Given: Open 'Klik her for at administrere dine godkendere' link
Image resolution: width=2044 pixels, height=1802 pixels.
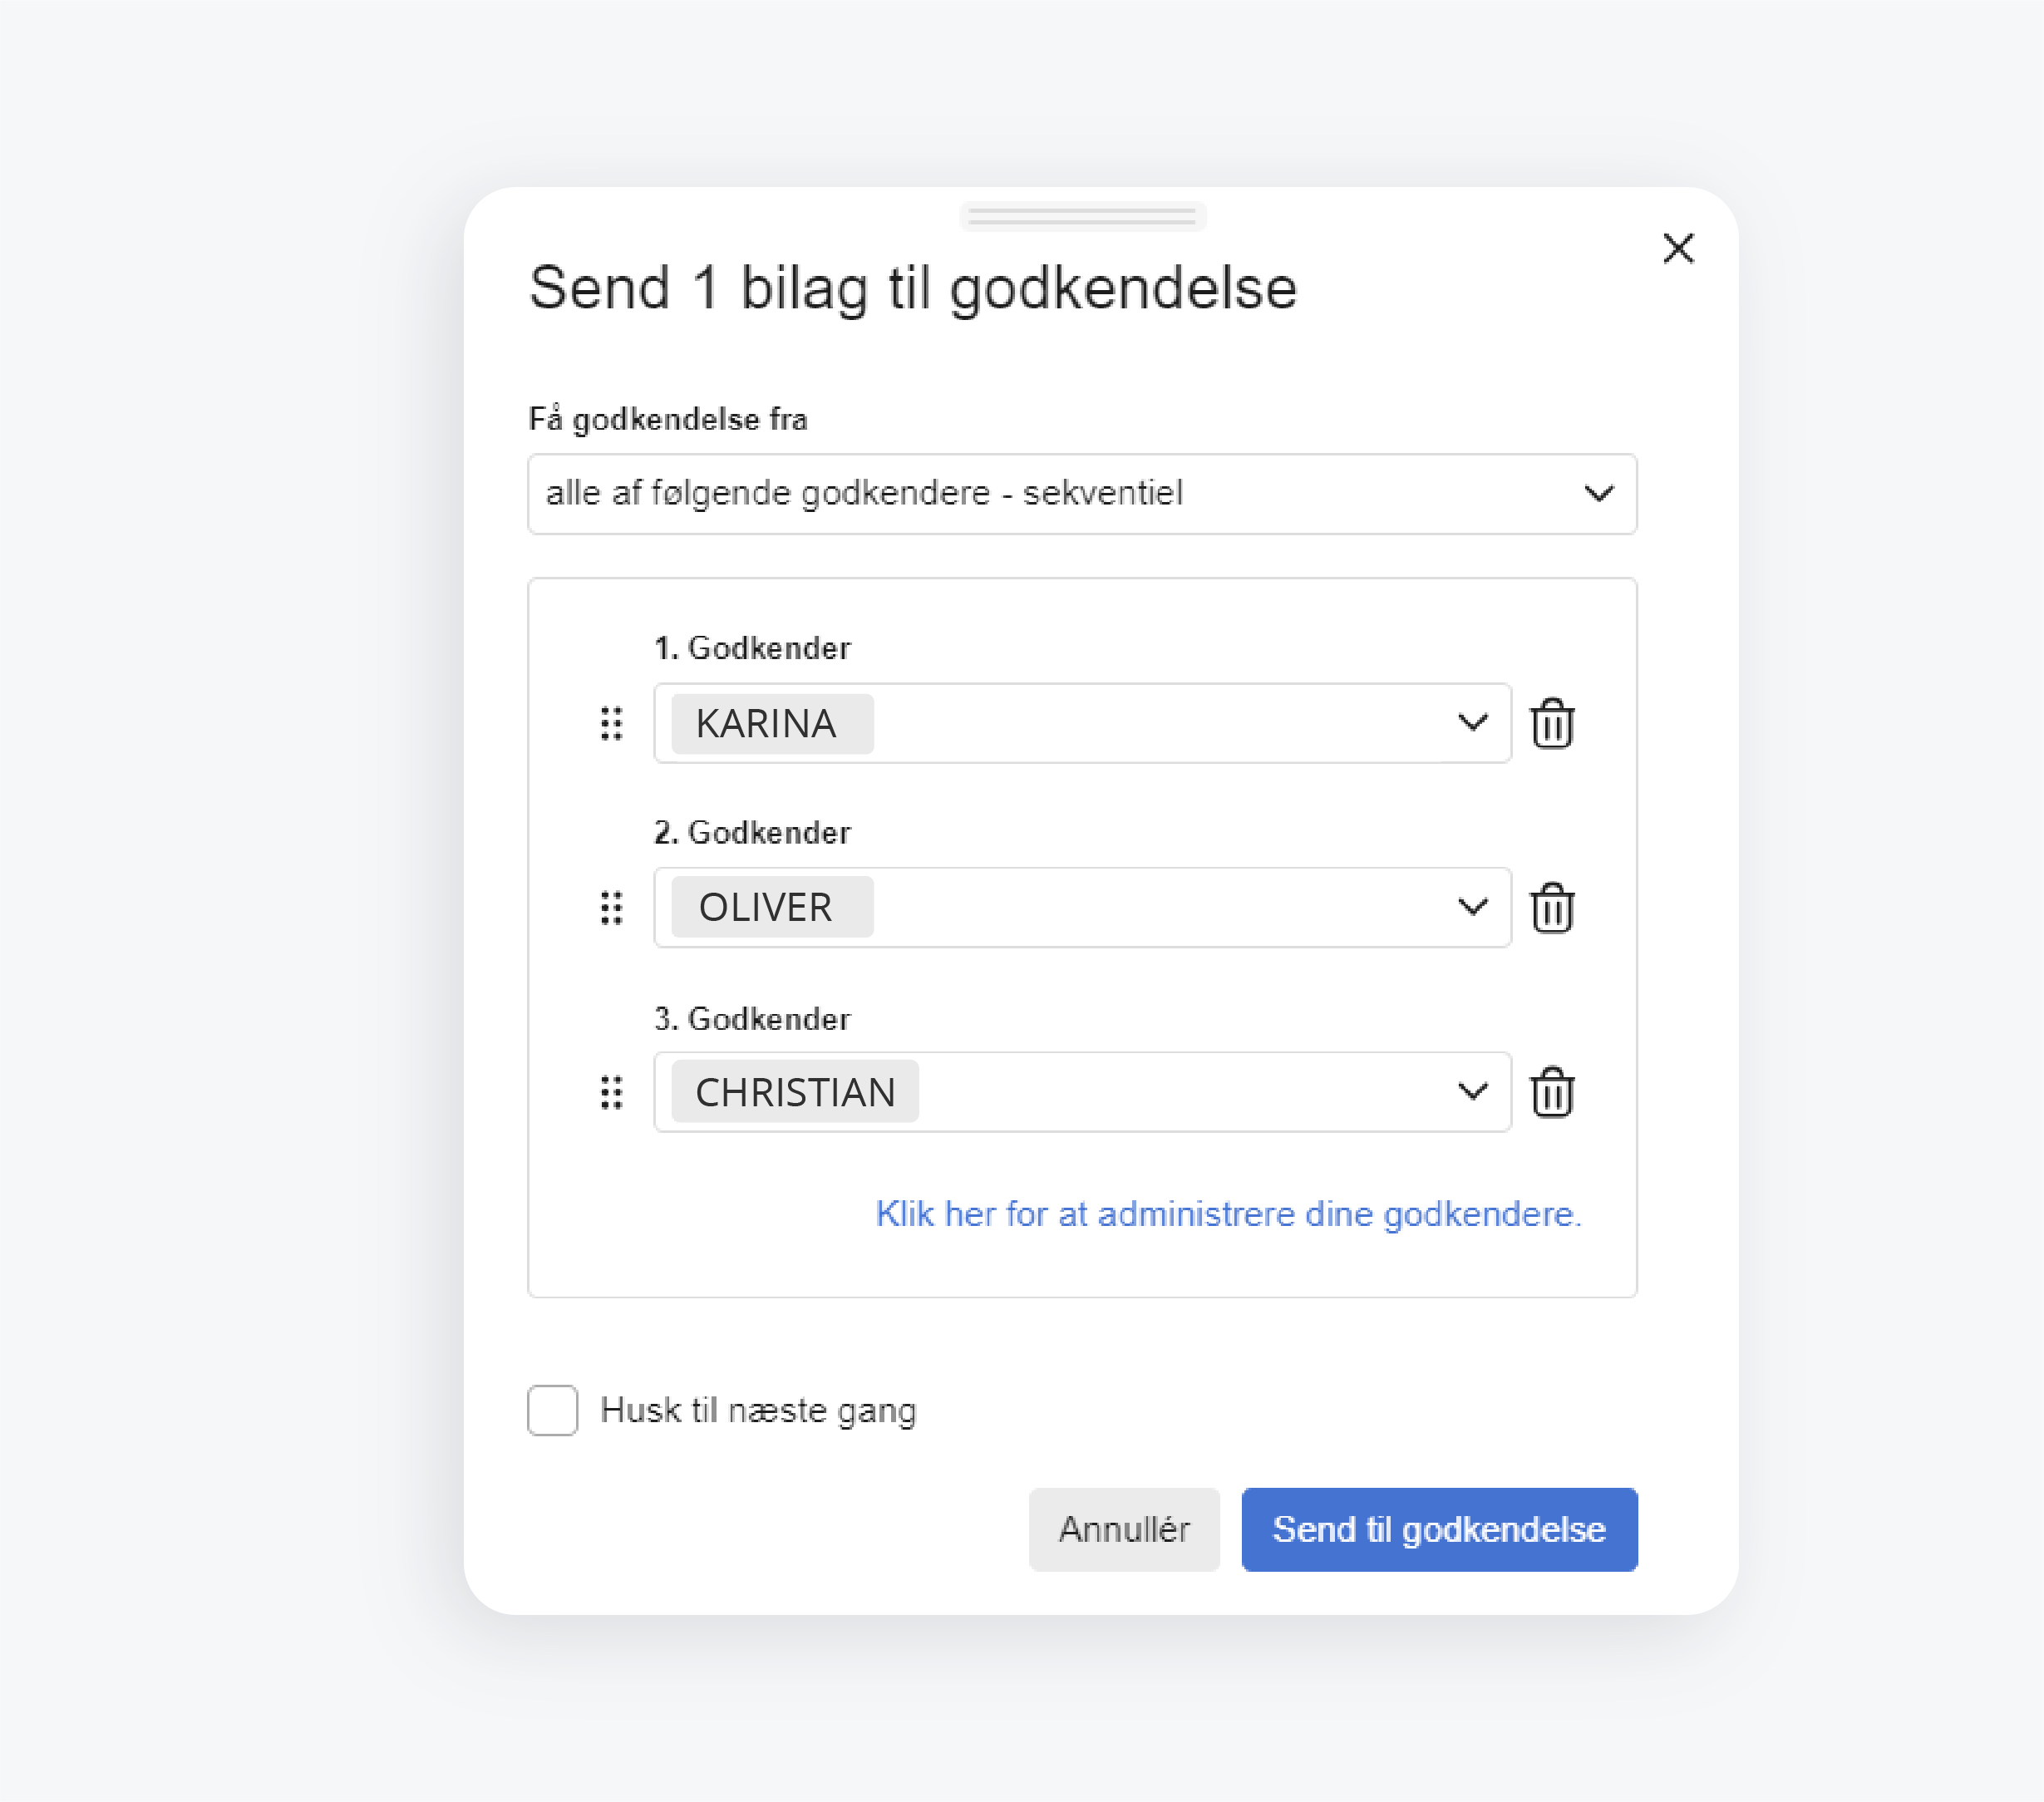Looking at the screenshot, I should 1228,1214.
